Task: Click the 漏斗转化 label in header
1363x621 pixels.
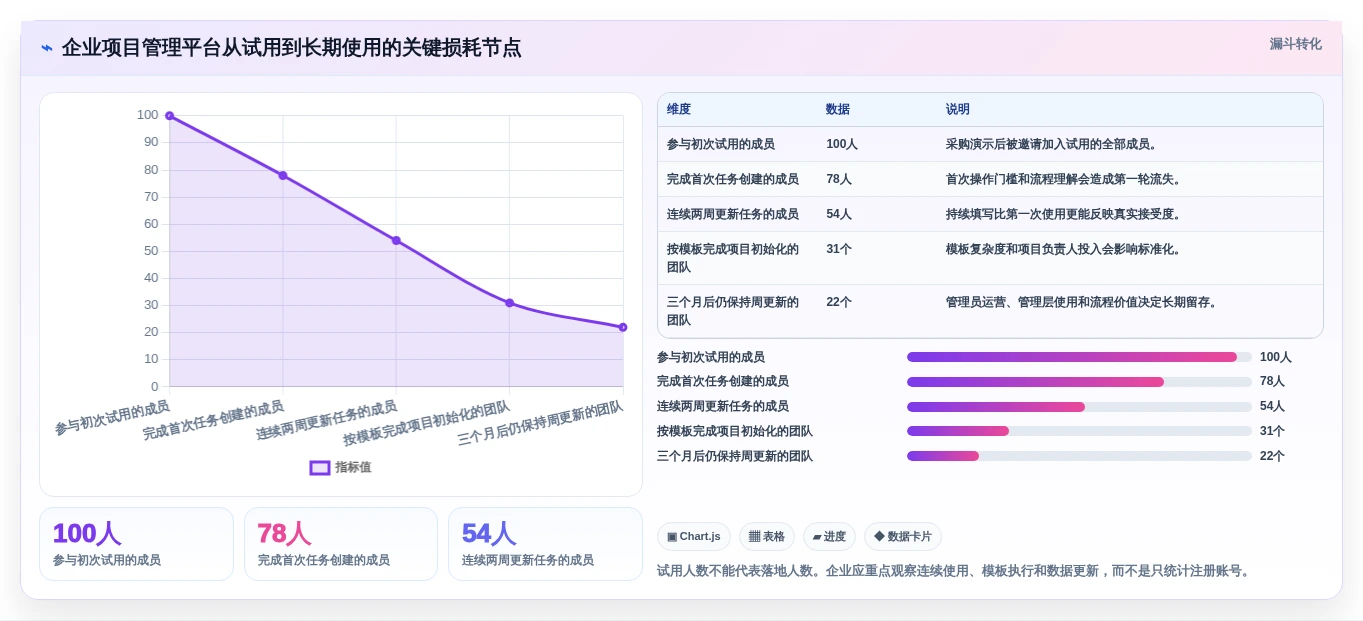Action: tap(1295, 44)
